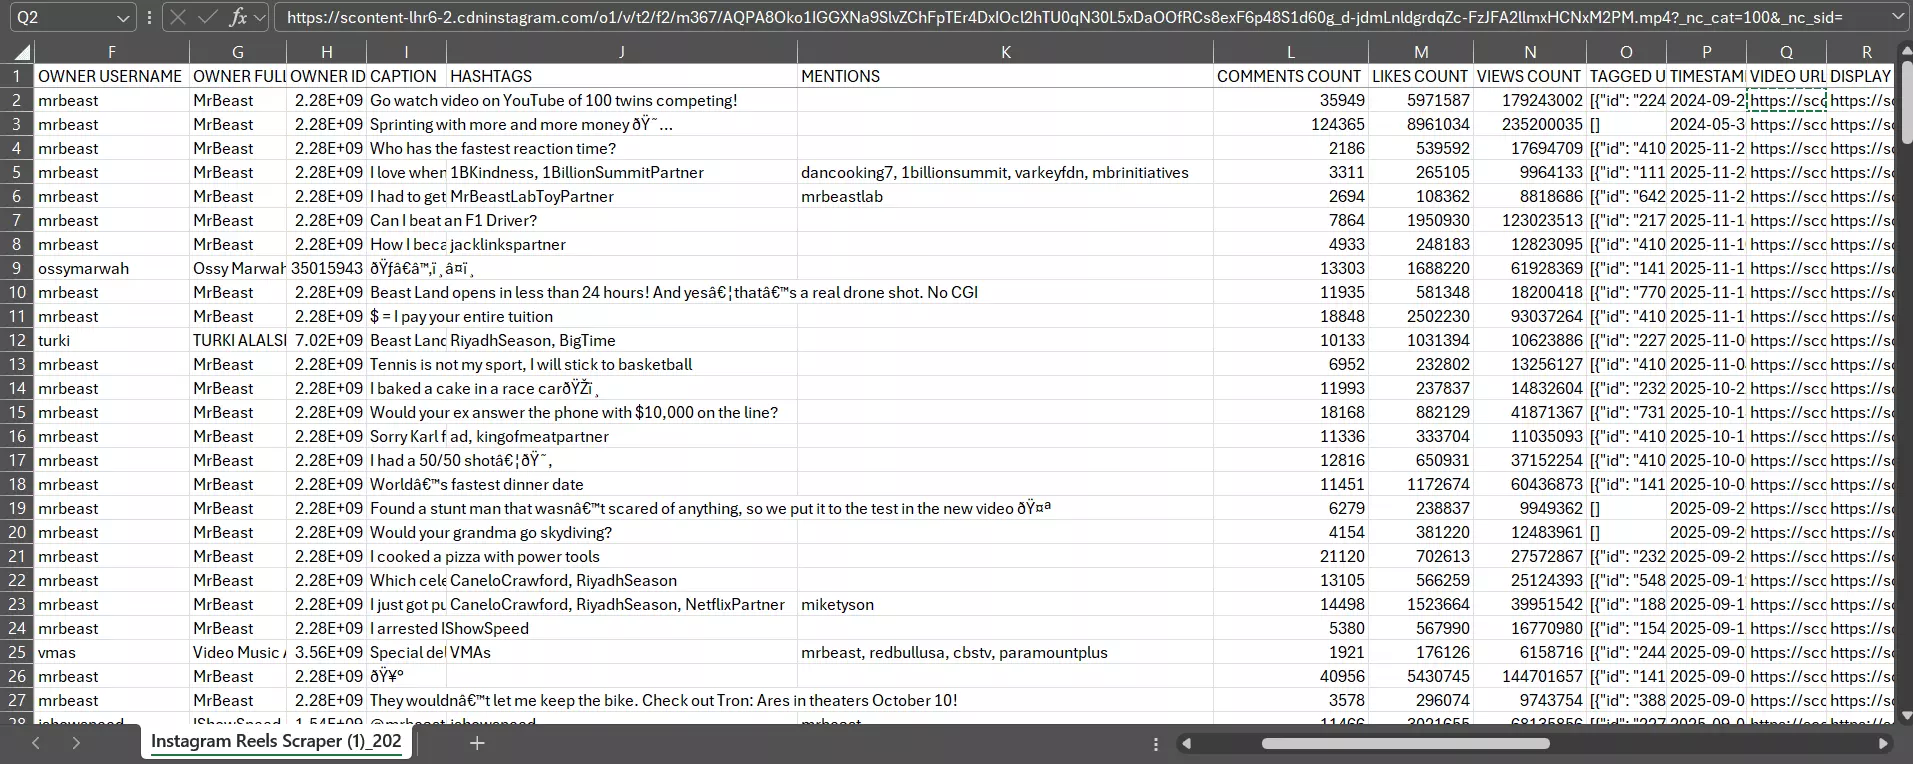Screen dimensions: 1913x764
Task: Click the three-dot handle beside the horizontal scrollbar
Action: point(1156,743)
